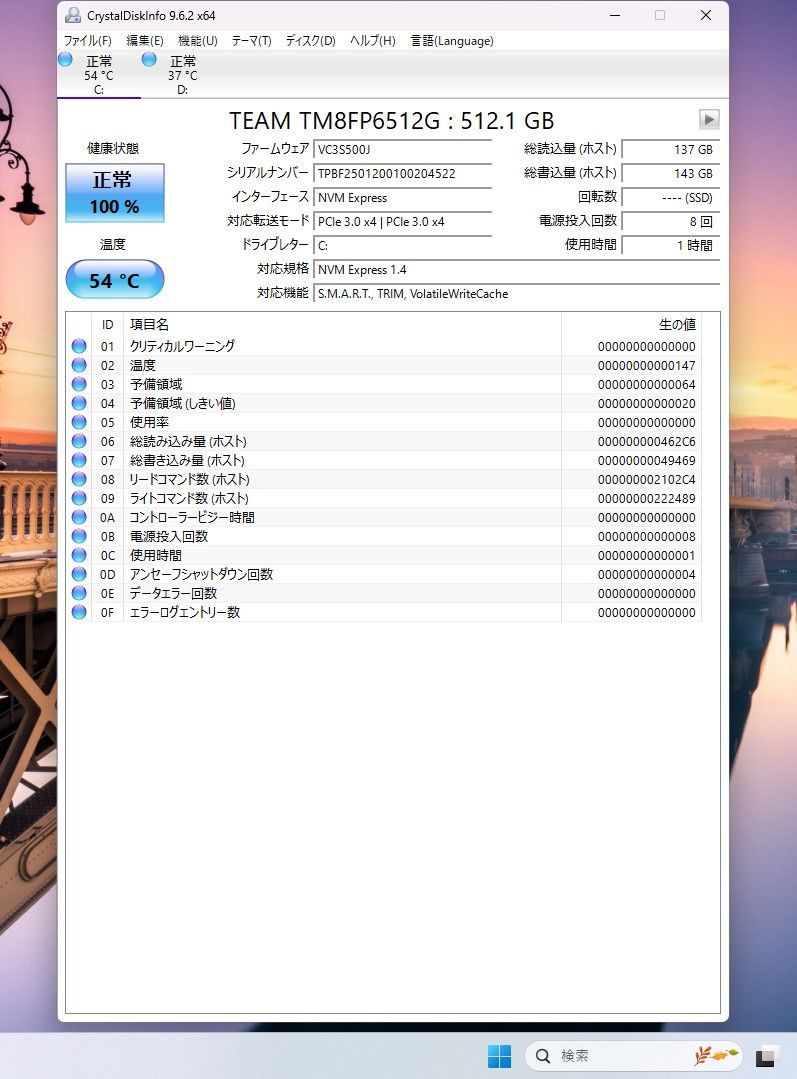Click the 54 °C temperature button

tap(115, 279)
